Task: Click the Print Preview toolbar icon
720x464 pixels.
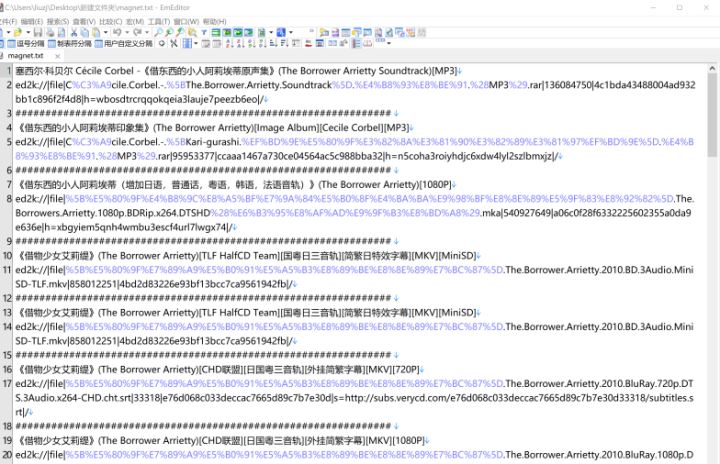Action: point(61,32)
